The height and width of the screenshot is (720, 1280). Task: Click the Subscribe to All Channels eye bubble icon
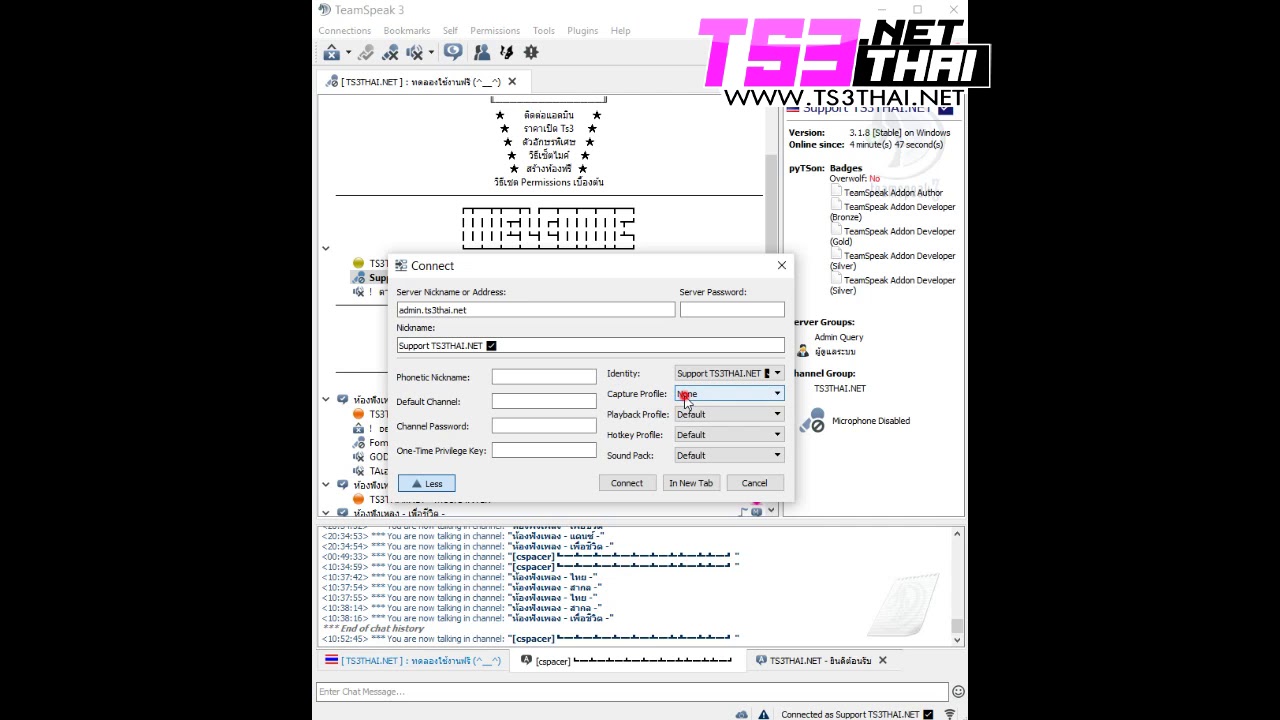coord(453,52)
